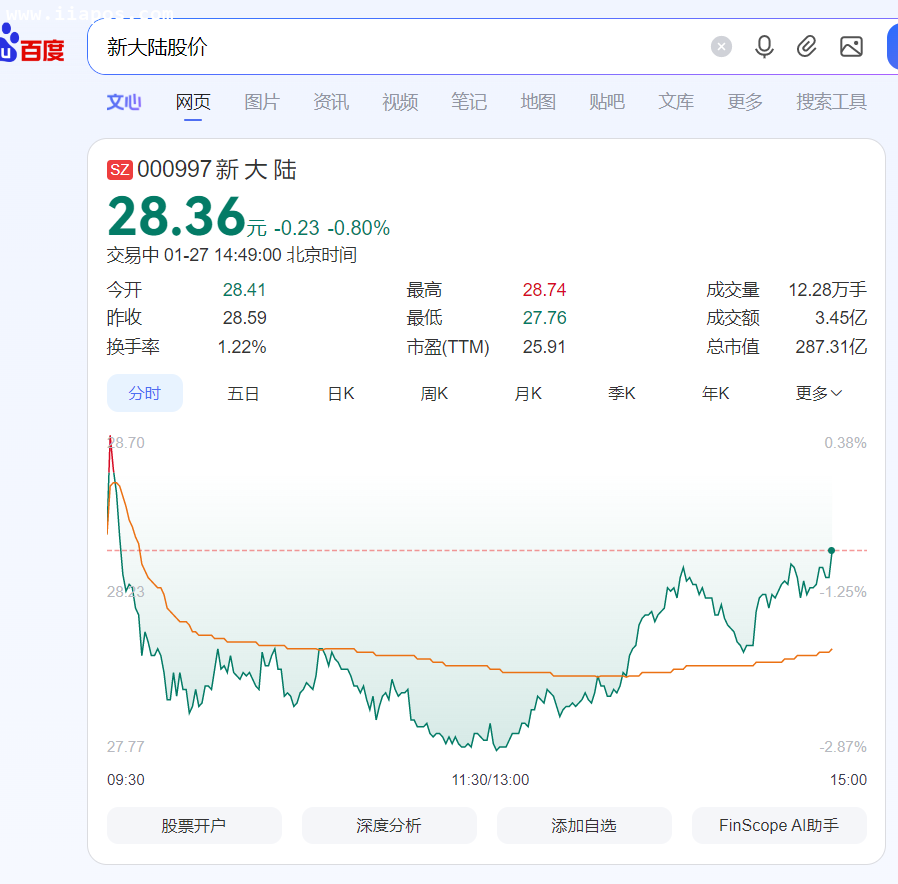This screenshot has height=884, width=898.
Task: Switch to the 资讯 tab
Action: [x=331, y=102]
